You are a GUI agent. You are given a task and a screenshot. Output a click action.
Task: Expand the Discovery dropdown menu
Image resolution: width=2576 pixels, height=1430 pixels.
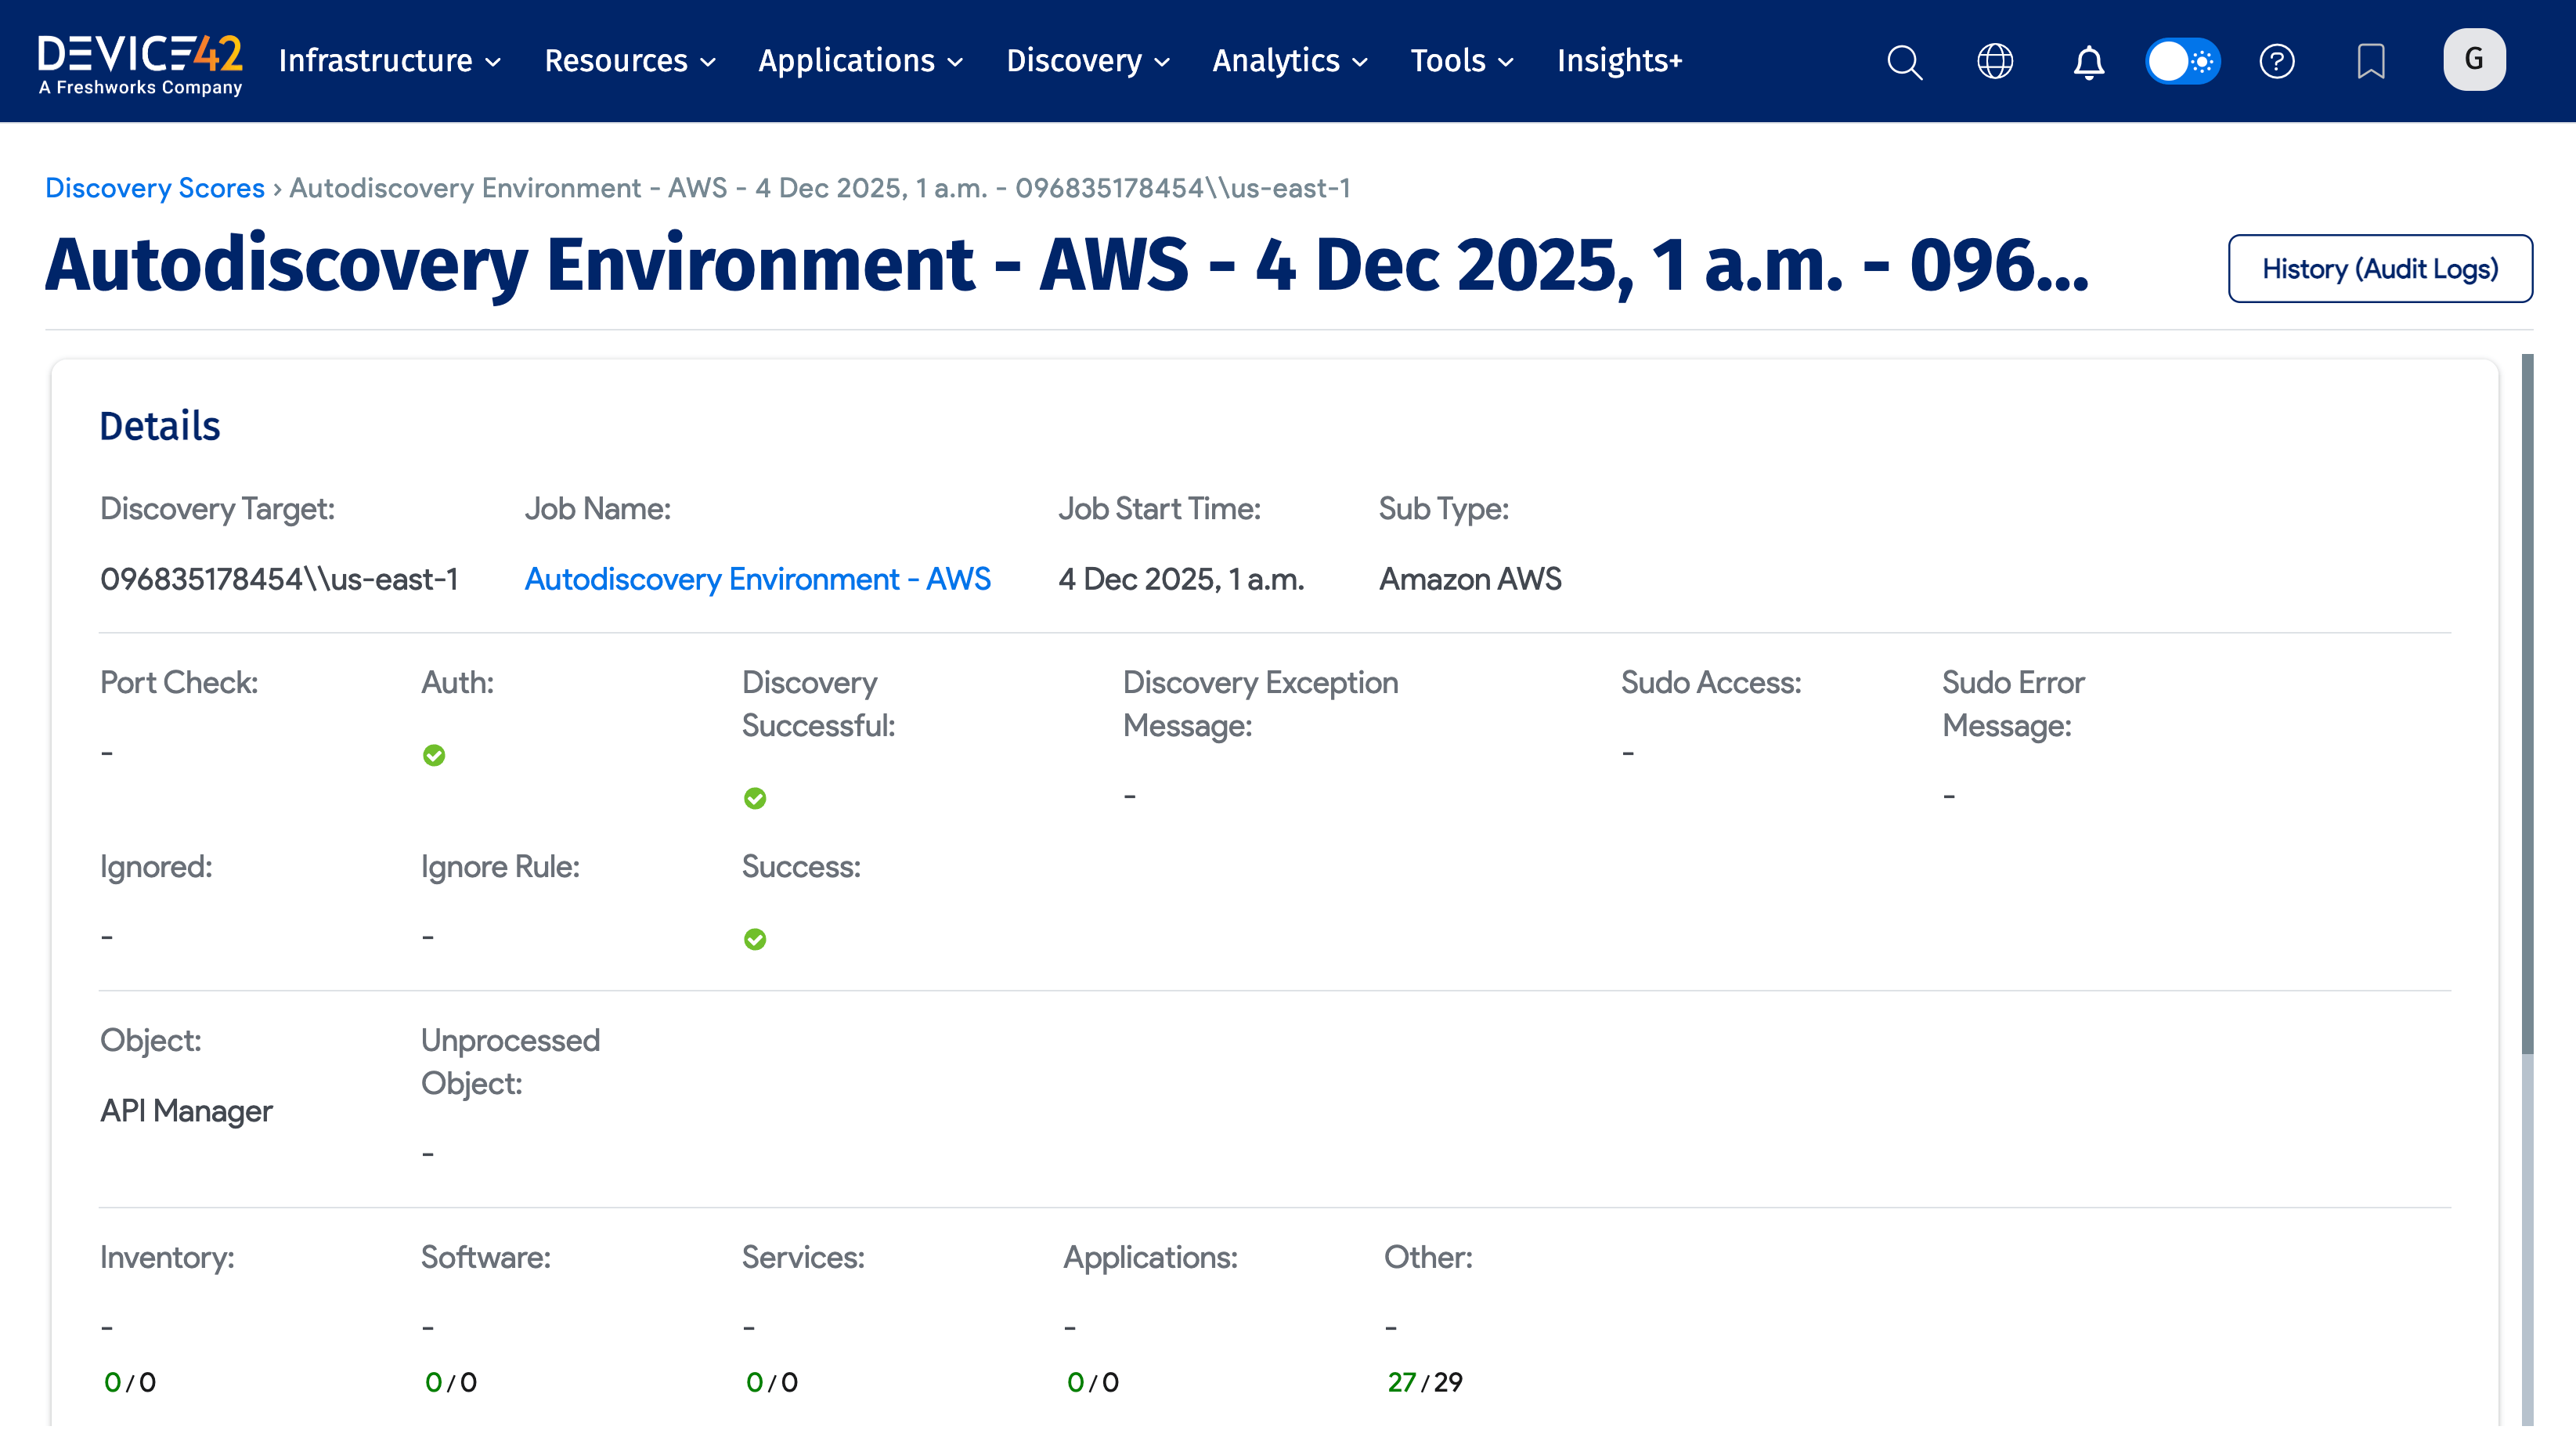[x=1087, y=61]
